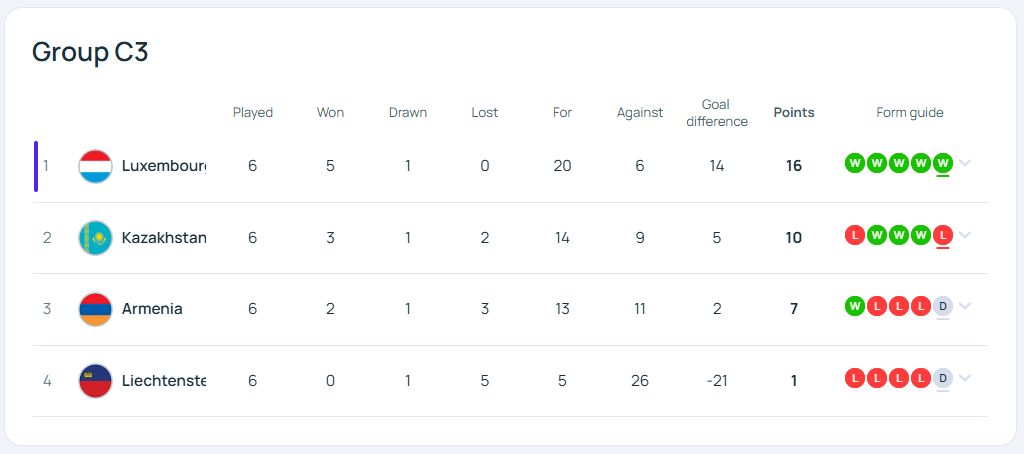
Task: Click Armenia's green W form badge
Action: [855, 306]
